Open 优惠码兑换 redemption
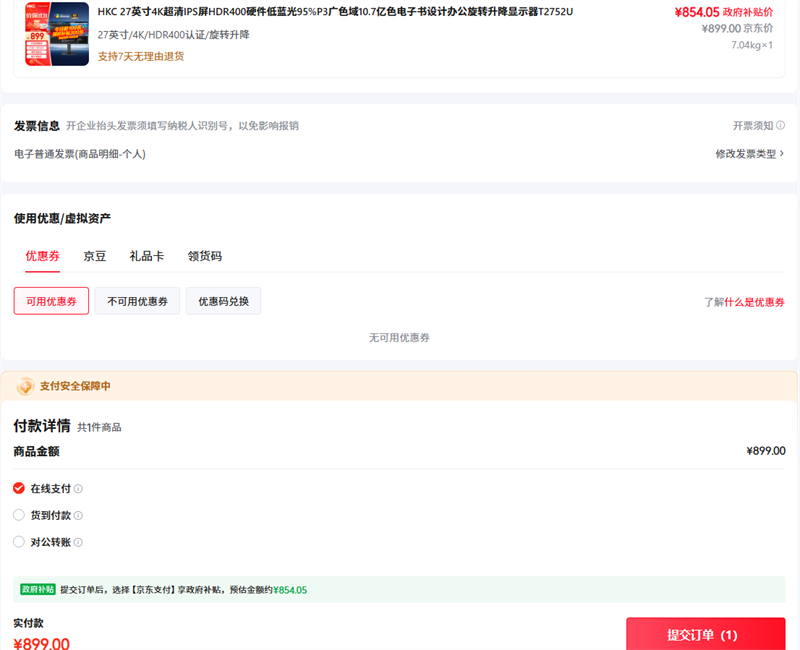Viewport: 800px width, 650px height. coord(223,301)
